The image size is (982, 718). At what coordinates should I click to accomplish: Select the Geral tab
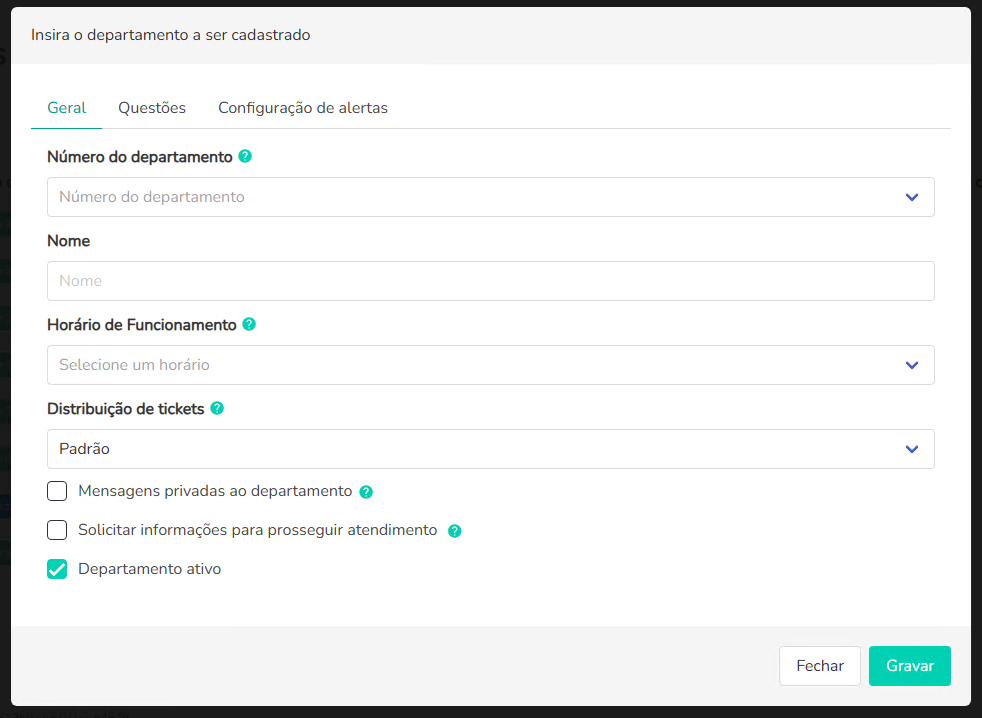[67, 108]
